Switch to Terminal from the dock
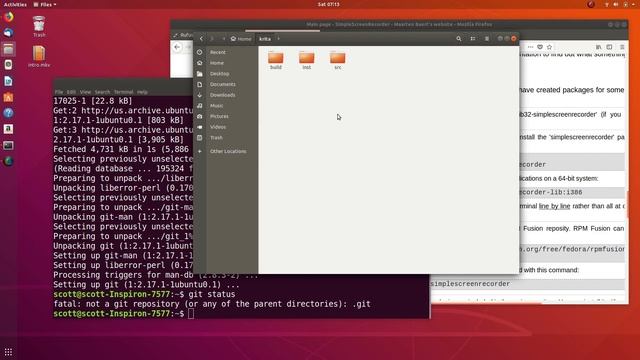Viewport: 640px width, 360px height. click(8, 145)
